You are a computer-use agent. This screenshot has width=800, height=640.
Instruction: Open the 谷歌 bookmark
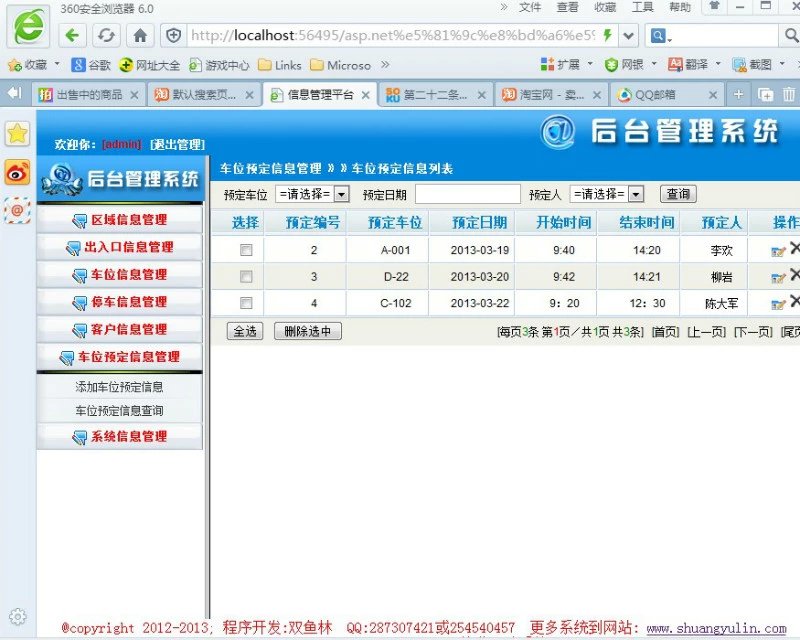(91, 65)
